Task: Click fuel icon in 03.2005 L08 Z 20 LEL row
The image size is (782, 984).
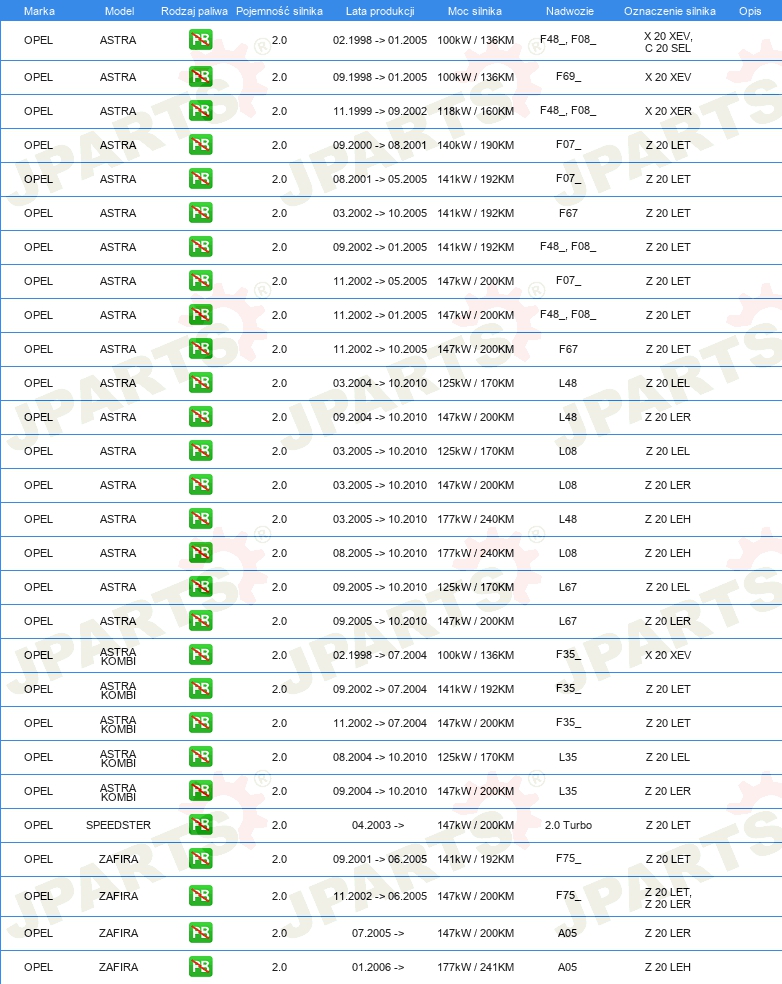Action: (201, 451)
